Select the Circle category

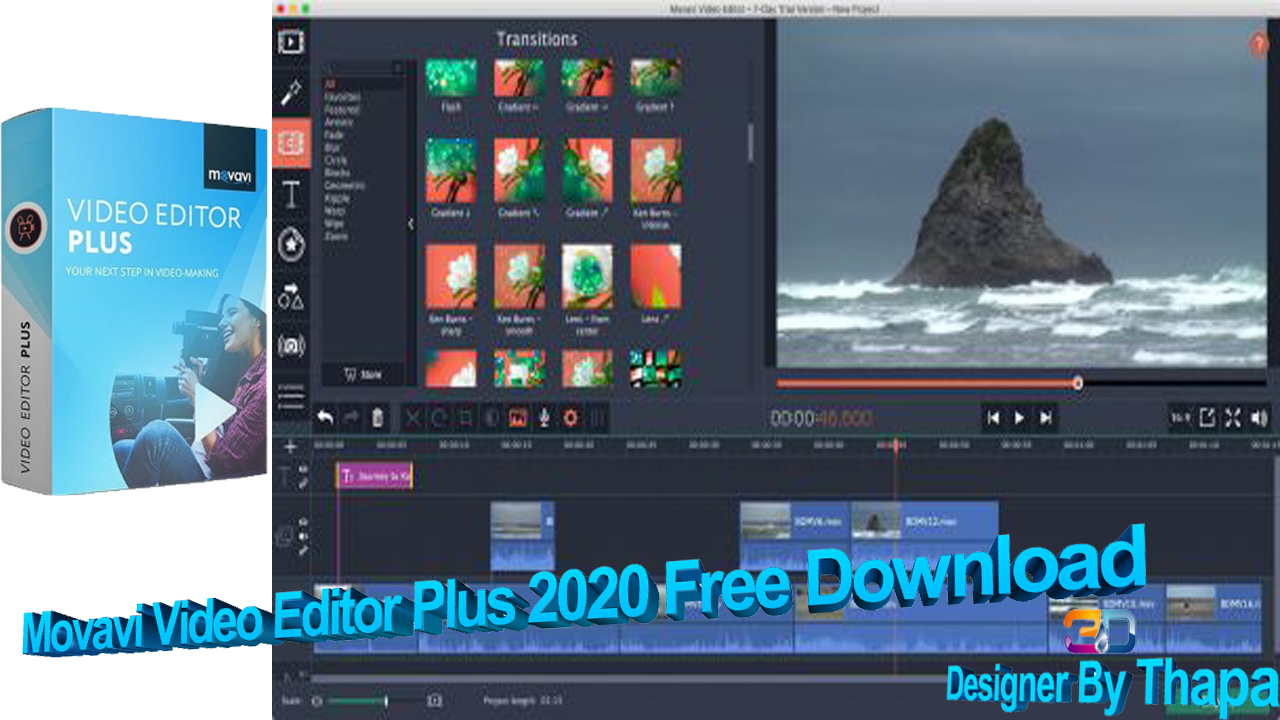(x=335, y=160)
